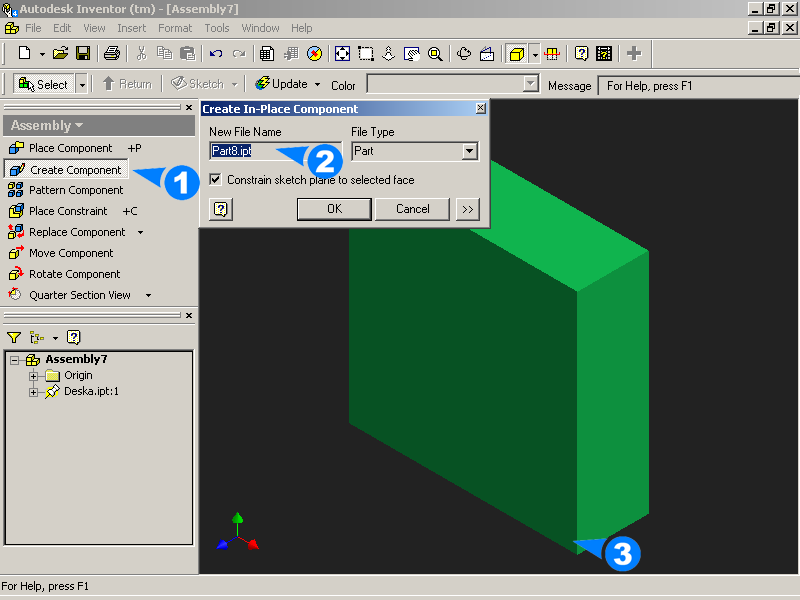Expand the Deska.ipt:1 tree node
The height and width of the screenshot is (600, 800).
click(x=33, y=392)
